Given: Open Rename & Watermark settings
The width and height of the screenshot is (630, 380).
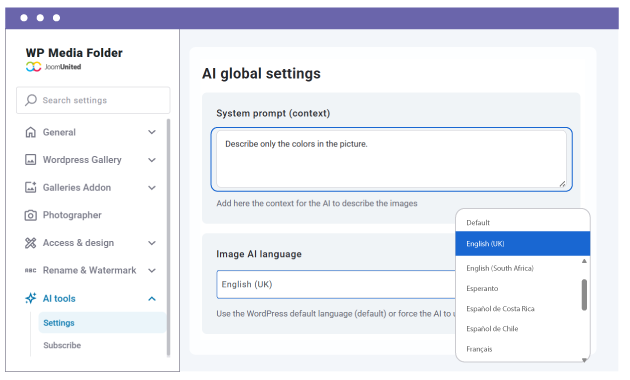Looking at the screenshot, I should [x=90, y=270].
